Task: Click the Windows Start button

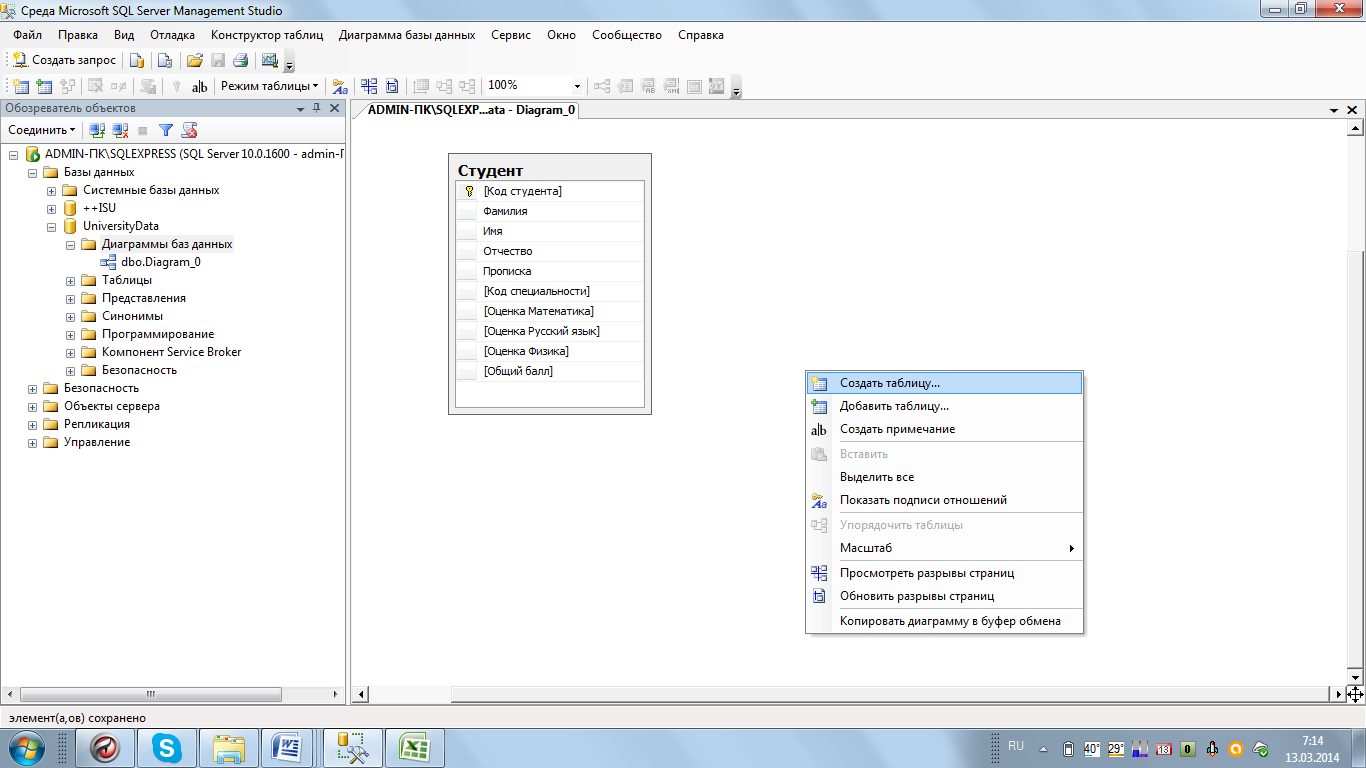Action: point(27,748)
